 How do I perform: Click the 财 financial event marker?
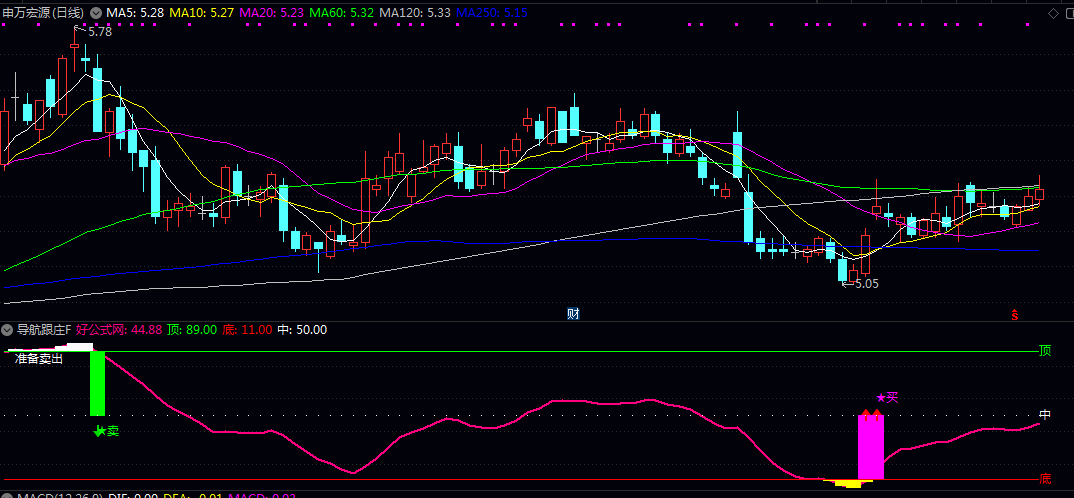[x=573, y=314]
